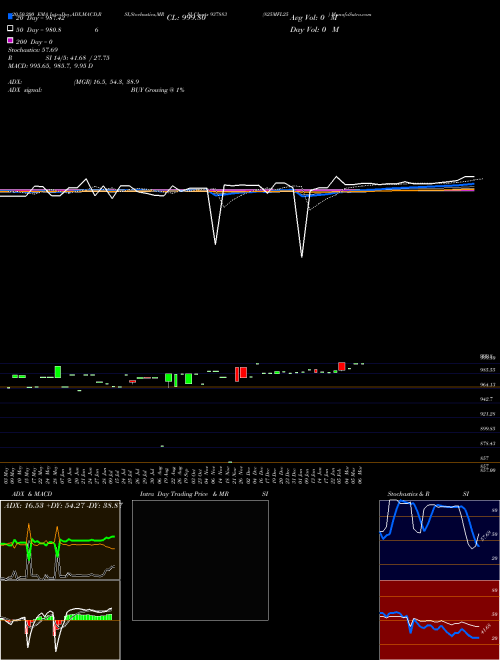Screen dimensions: 500x660
Task: Click the 'BUY Growing @ 1%' signal text
Action: [x=157, y=90]
